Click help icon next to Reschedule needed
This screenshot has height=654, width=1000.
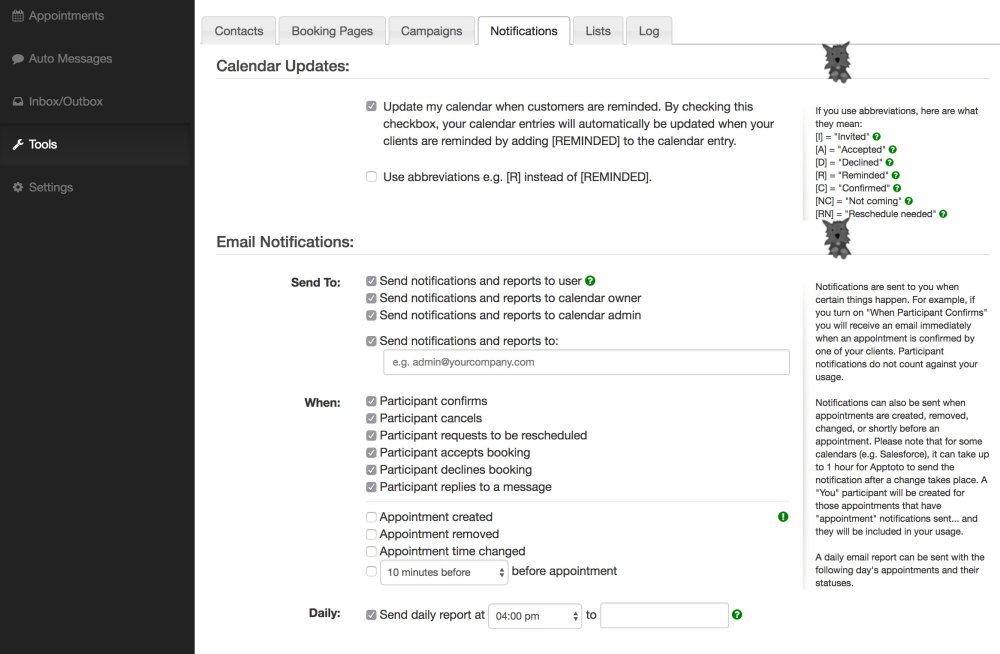click(943, 214)
